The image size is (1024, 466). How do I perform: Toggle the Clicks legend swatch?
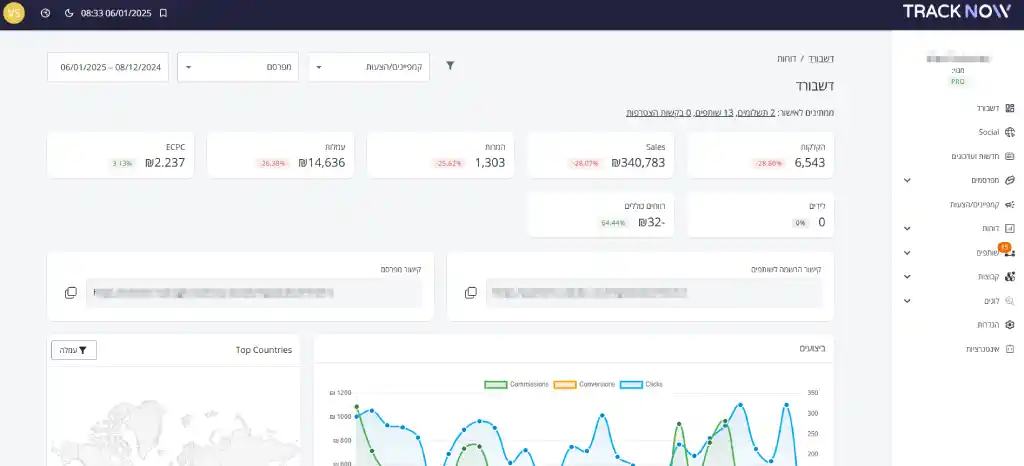pyautogui.click(x=631, y=384)
